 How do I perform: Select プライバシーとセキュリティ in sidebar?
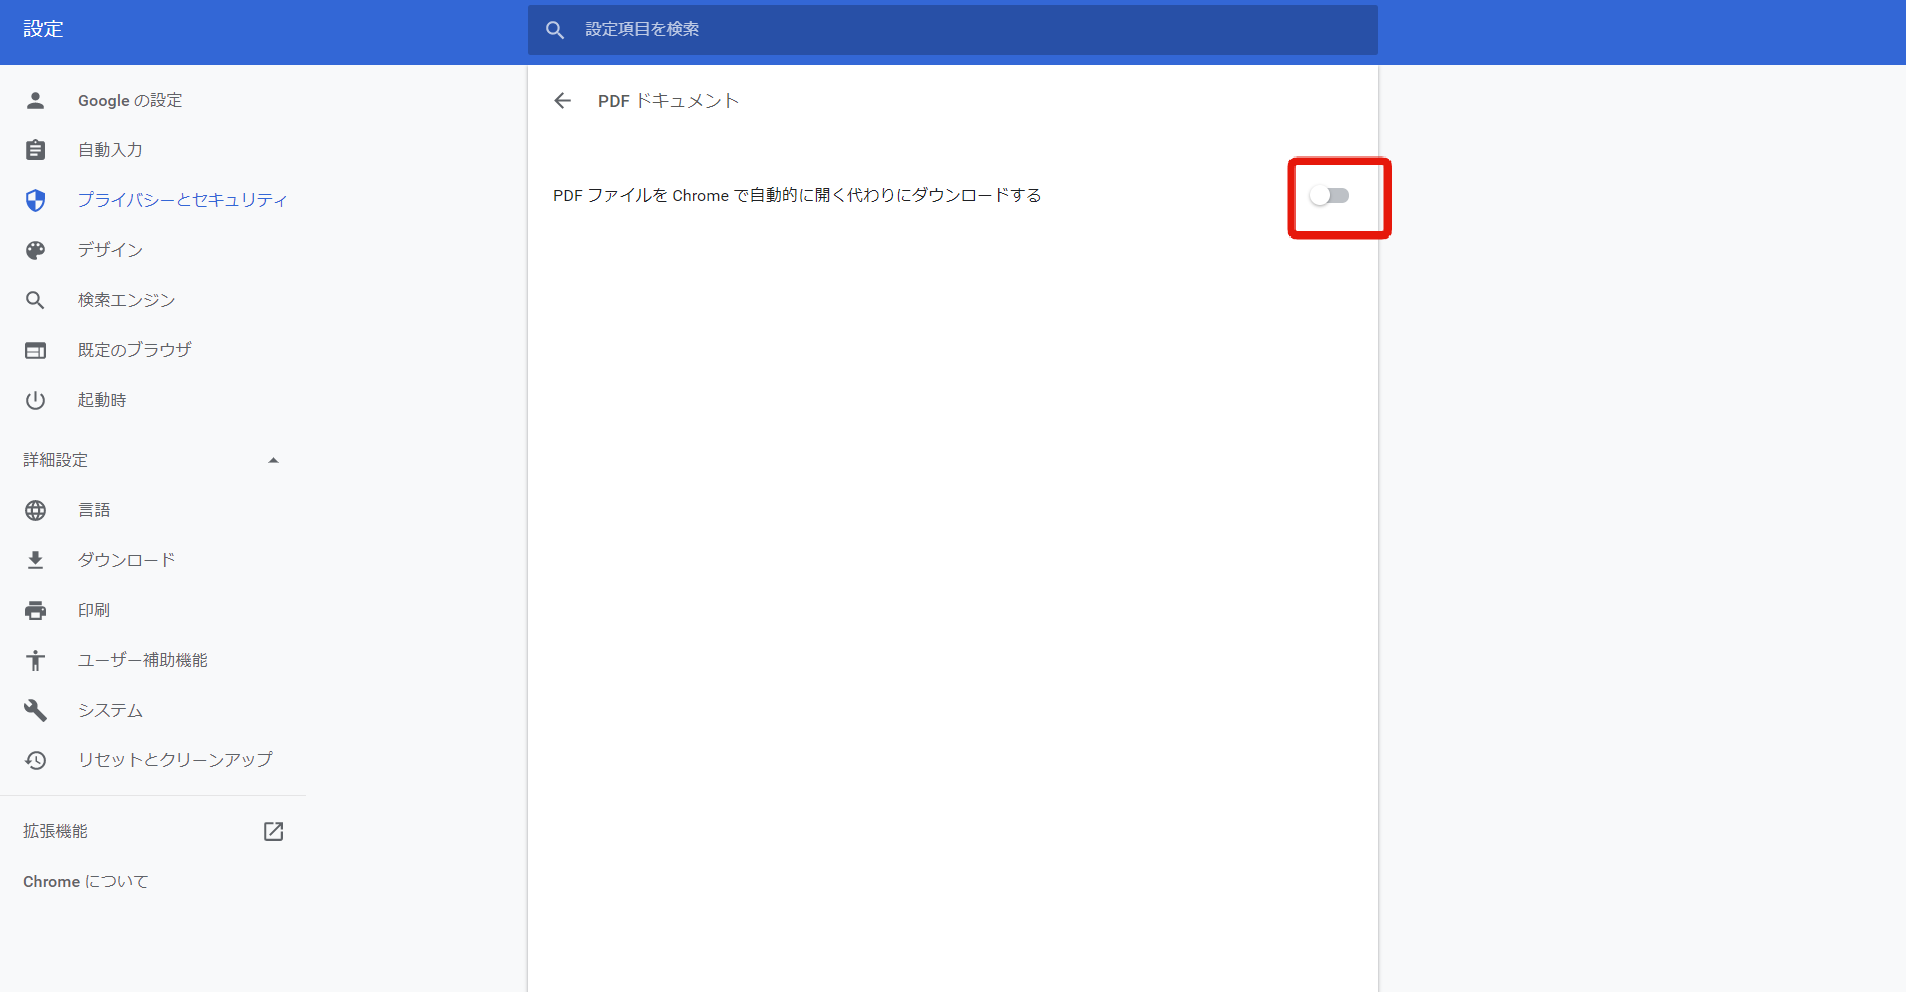coord(183,200)
